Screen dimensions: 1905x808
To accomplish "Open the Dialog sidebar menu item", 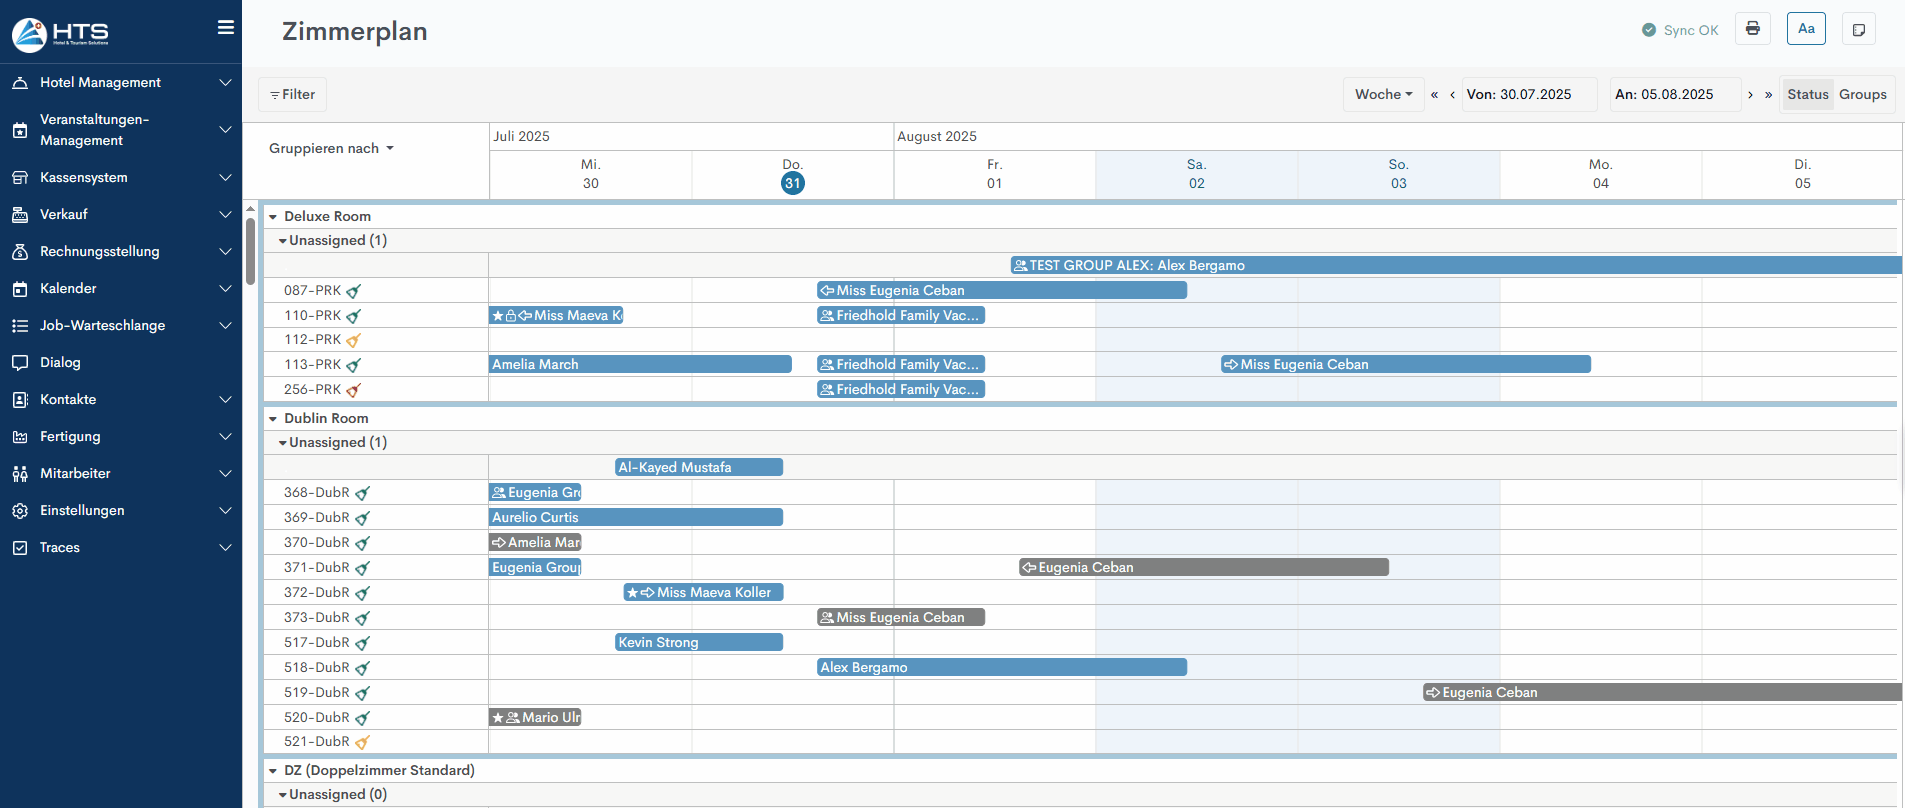I will [60, 362].
